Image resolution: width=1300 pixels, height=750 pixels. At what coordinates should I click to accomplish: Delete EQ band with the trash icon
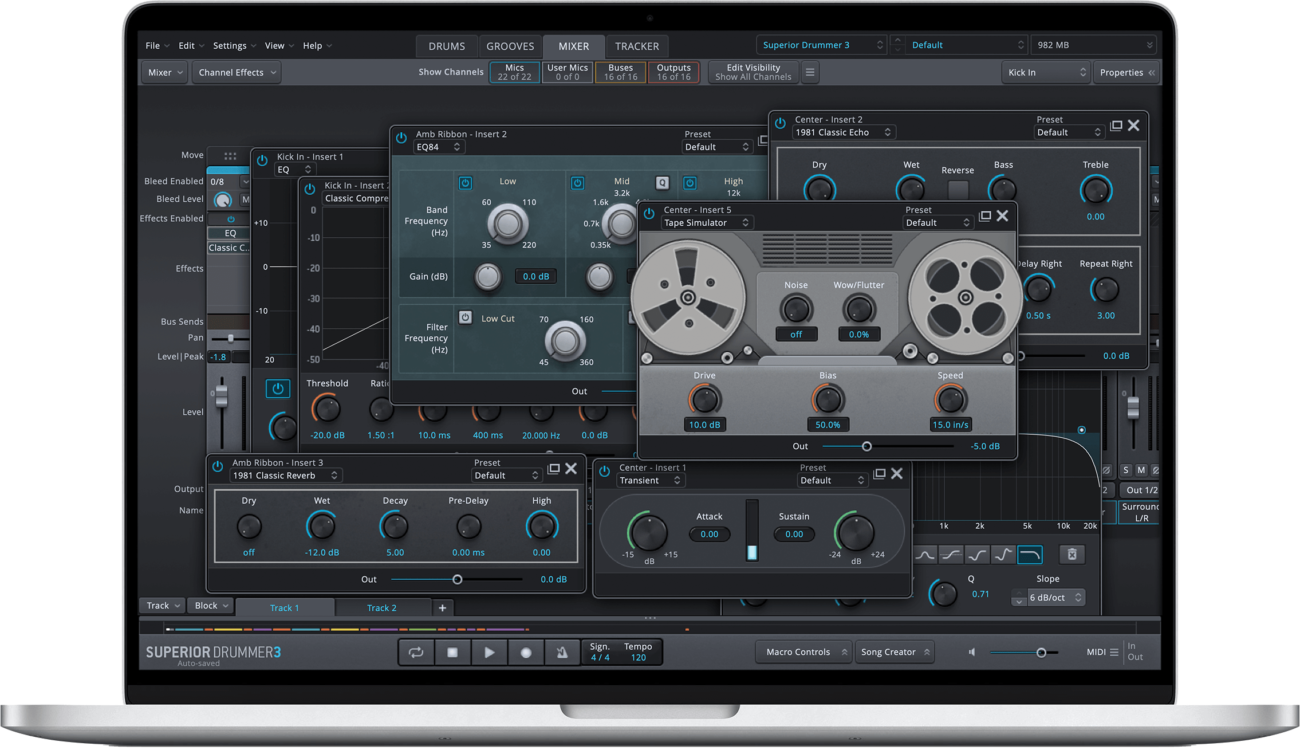tap(1071, 554)
